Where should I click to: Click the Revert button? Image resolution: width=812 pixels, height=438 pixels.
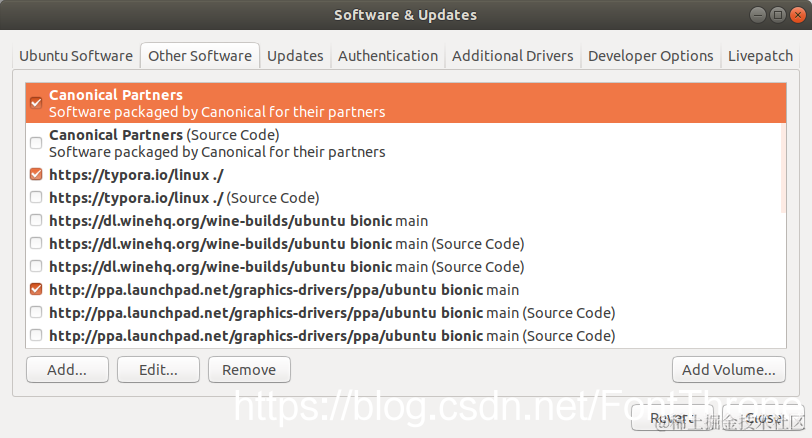coord(672,418)
